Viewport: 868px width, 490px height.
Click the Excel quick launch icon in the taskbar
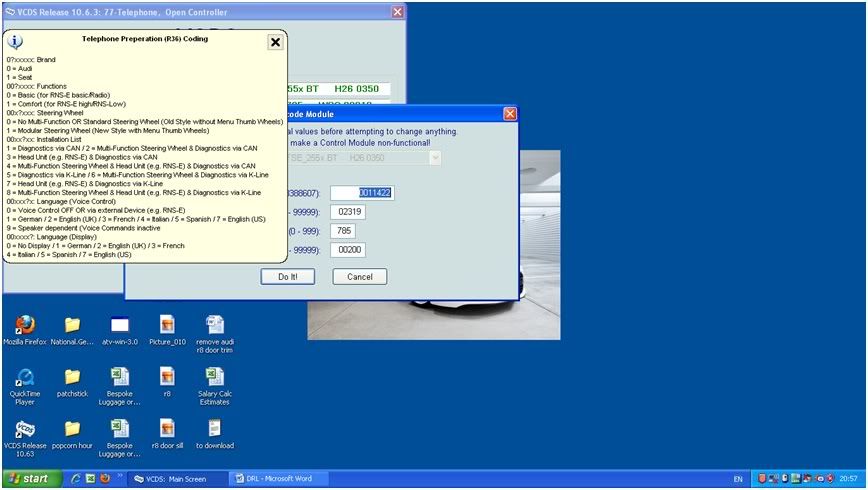[90, 479]
